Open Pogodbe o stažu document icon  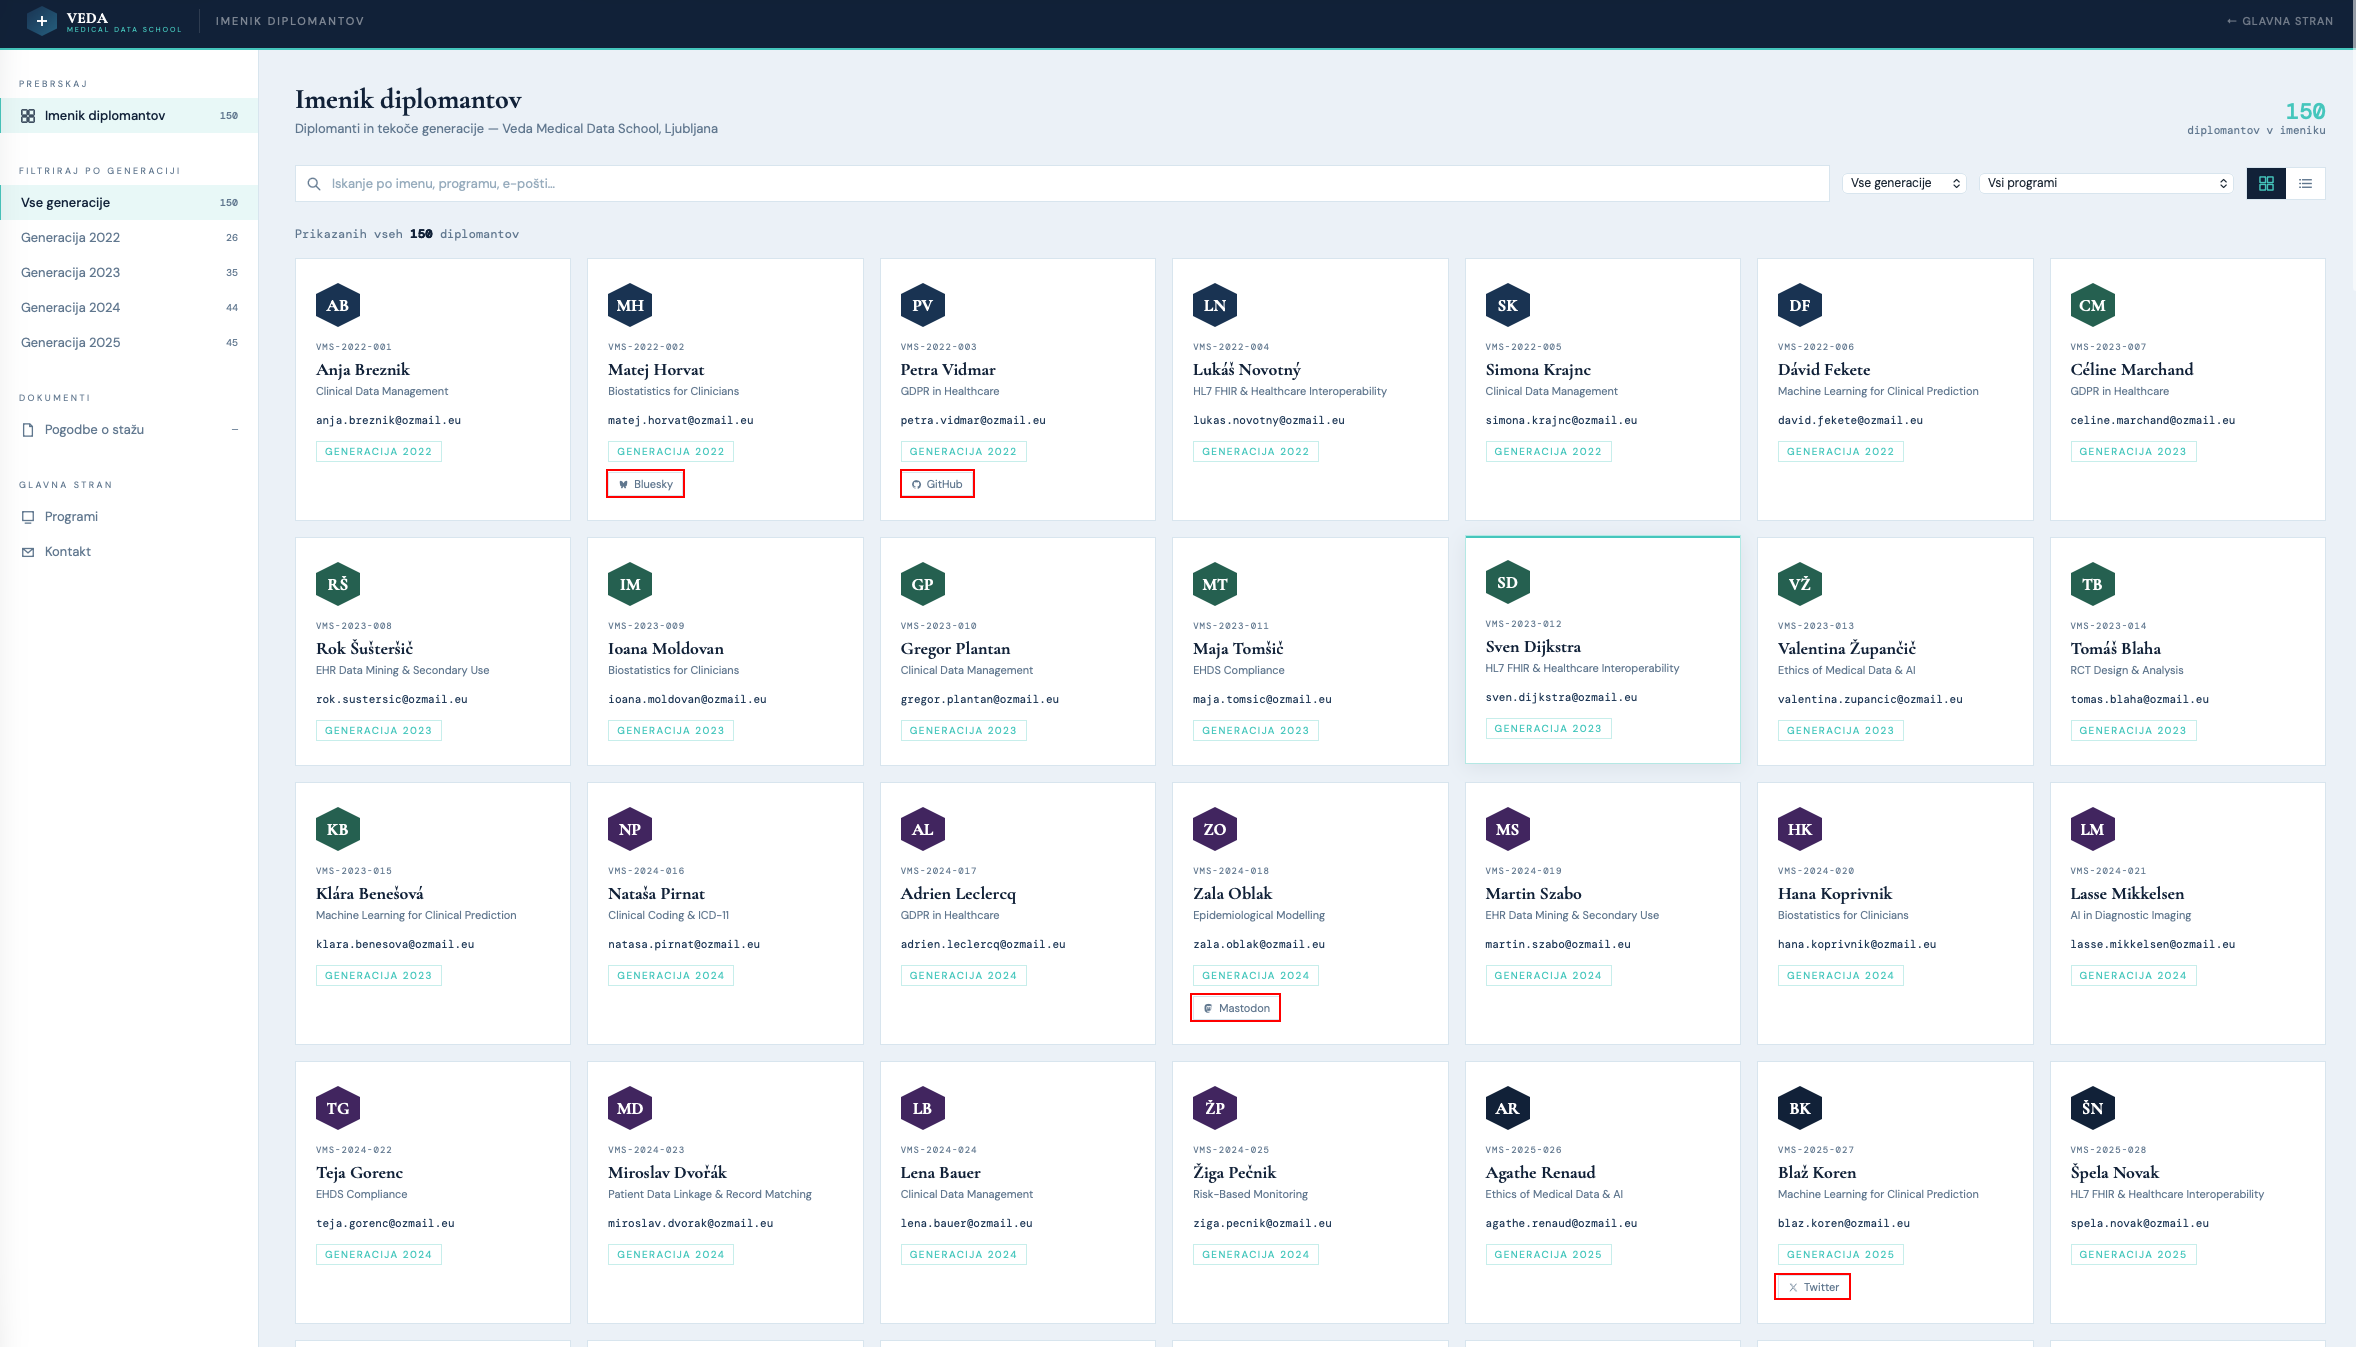click(x=28, y=430)
